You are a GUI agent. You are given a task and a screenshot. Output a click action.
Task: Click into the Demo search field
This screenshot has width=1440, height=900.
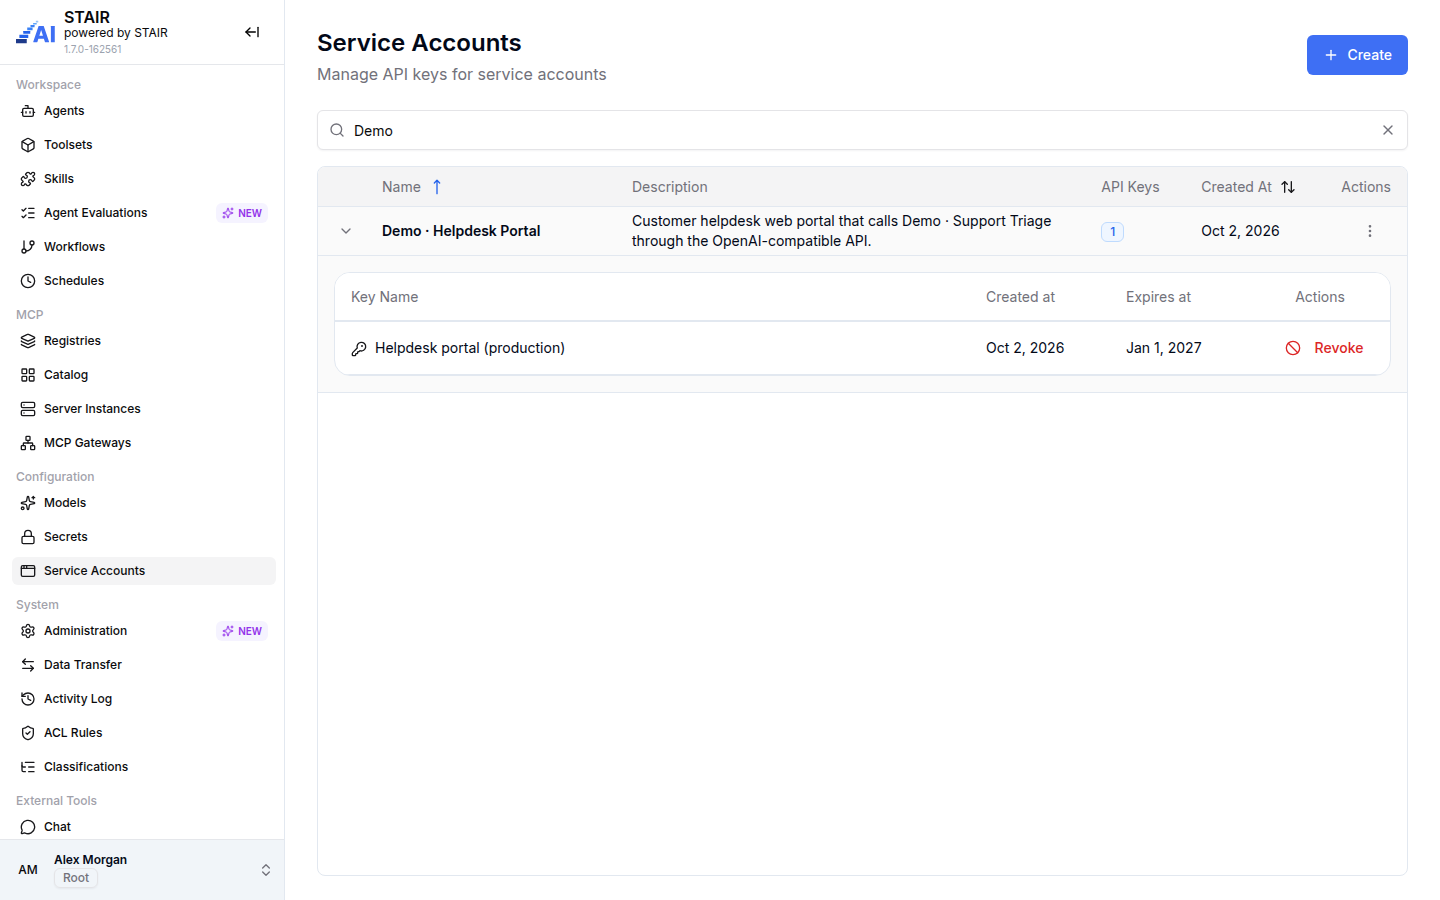(860, 130)
